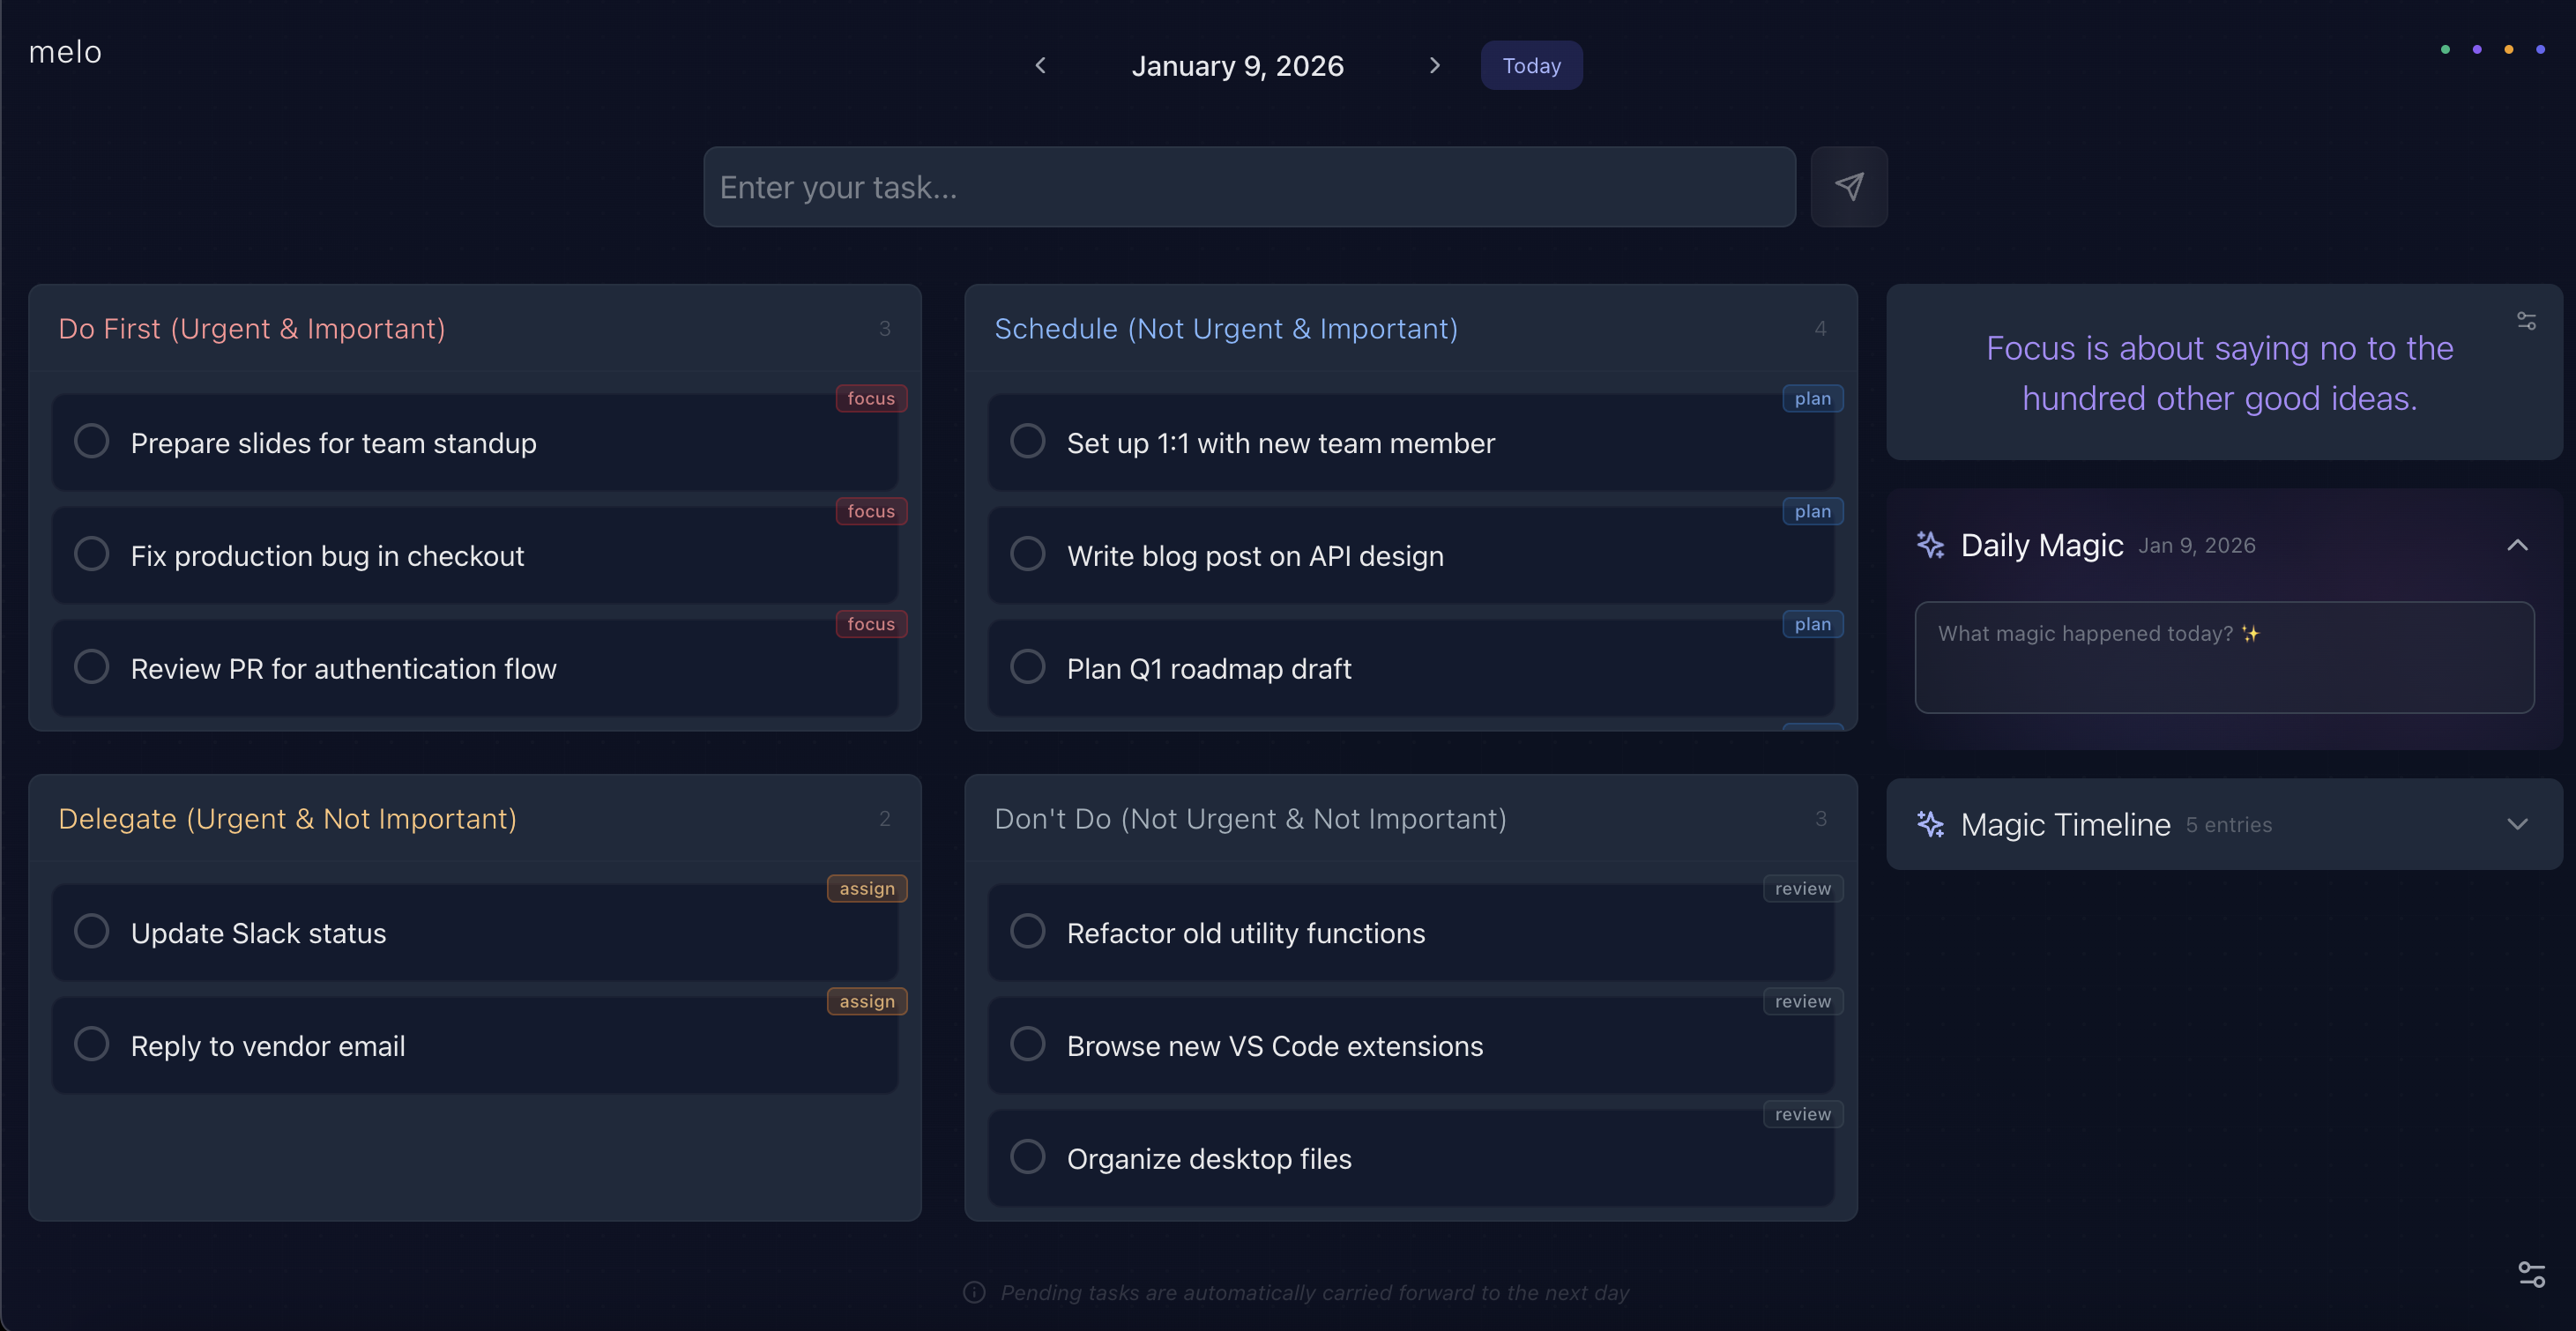Click the info icon beside pending tasks note
2576x1331 pixels.
pyautogui.click(x=973, y=1292)
